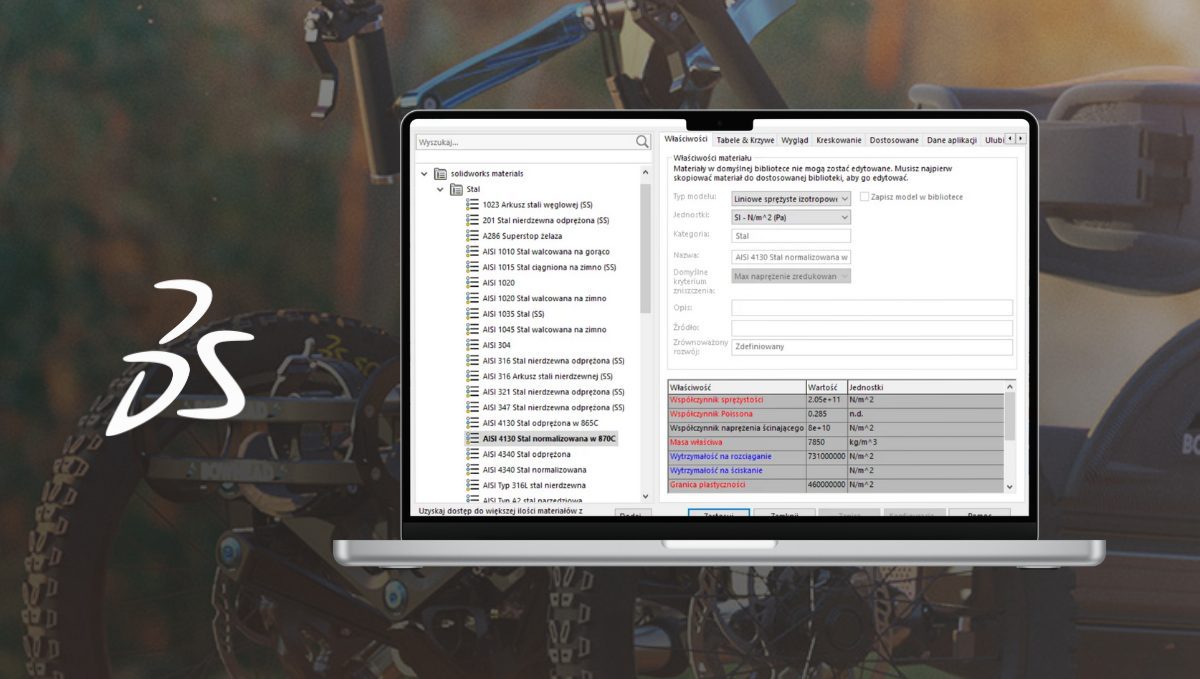Click the Nazwa material name field
The image size is (1200, 679).
pos(791,257)
